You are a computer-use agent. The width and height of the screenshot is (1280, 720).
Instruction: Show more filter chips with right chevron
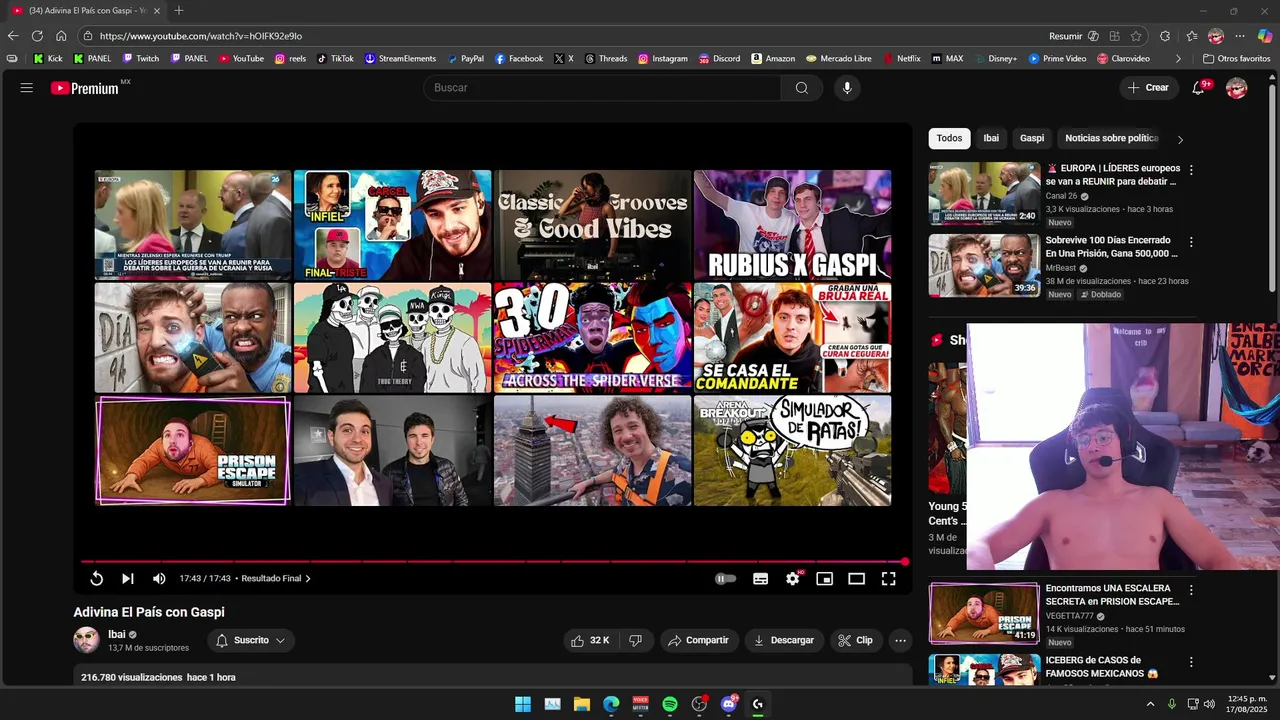click(x=1180, y=139)
